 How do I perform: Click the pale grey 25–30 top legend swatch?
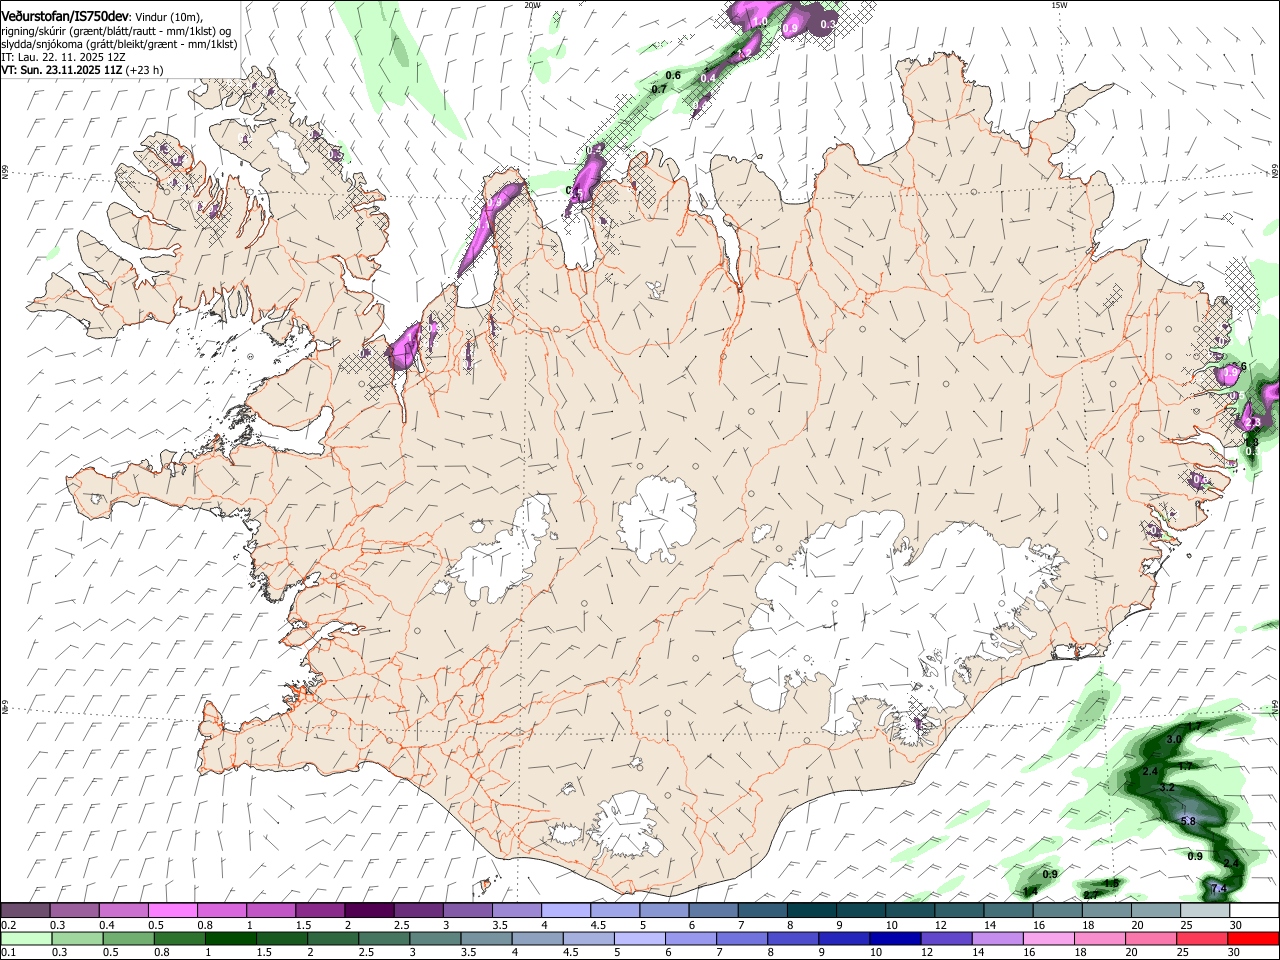(1206, 910)
